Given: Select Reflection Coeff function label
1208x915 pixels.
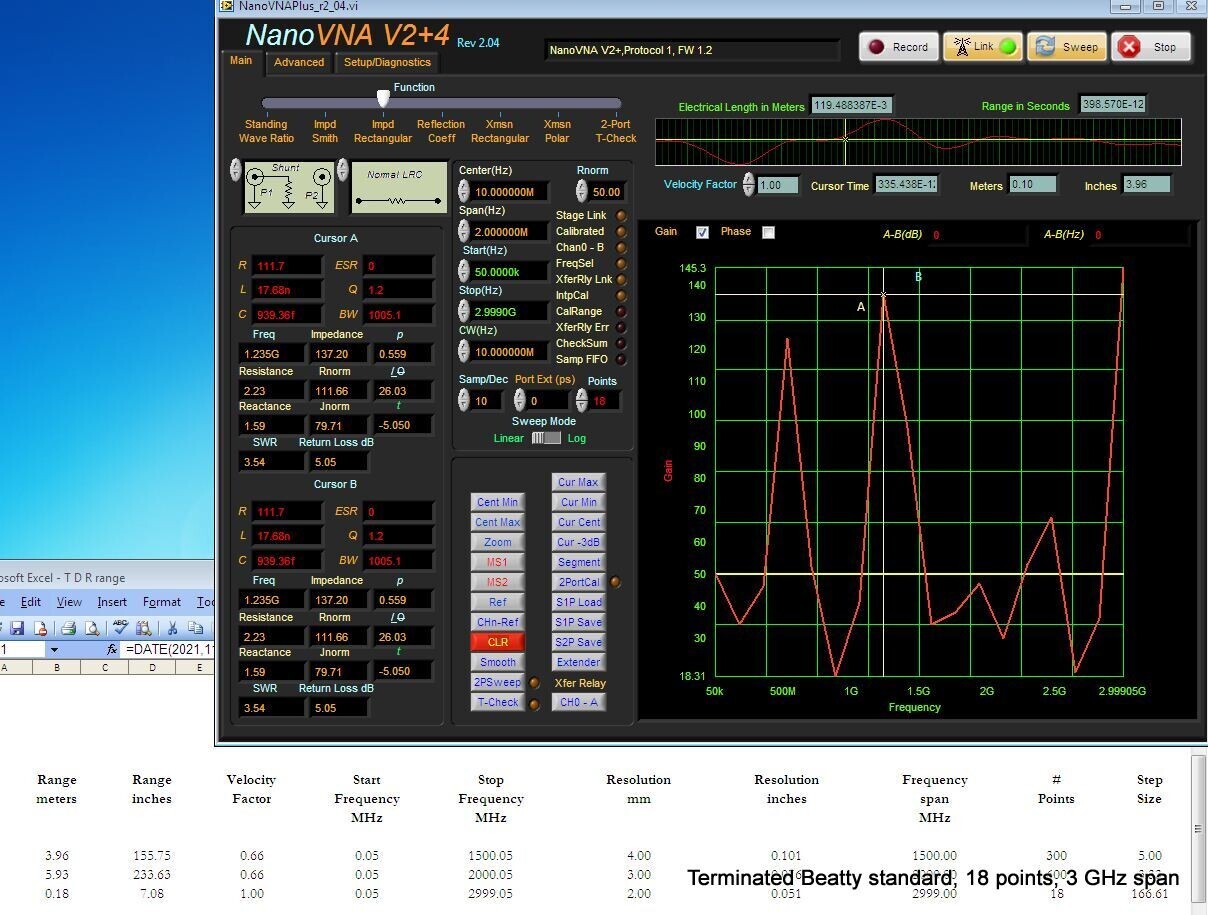Looking at the screenshot, I should [441, 131].
